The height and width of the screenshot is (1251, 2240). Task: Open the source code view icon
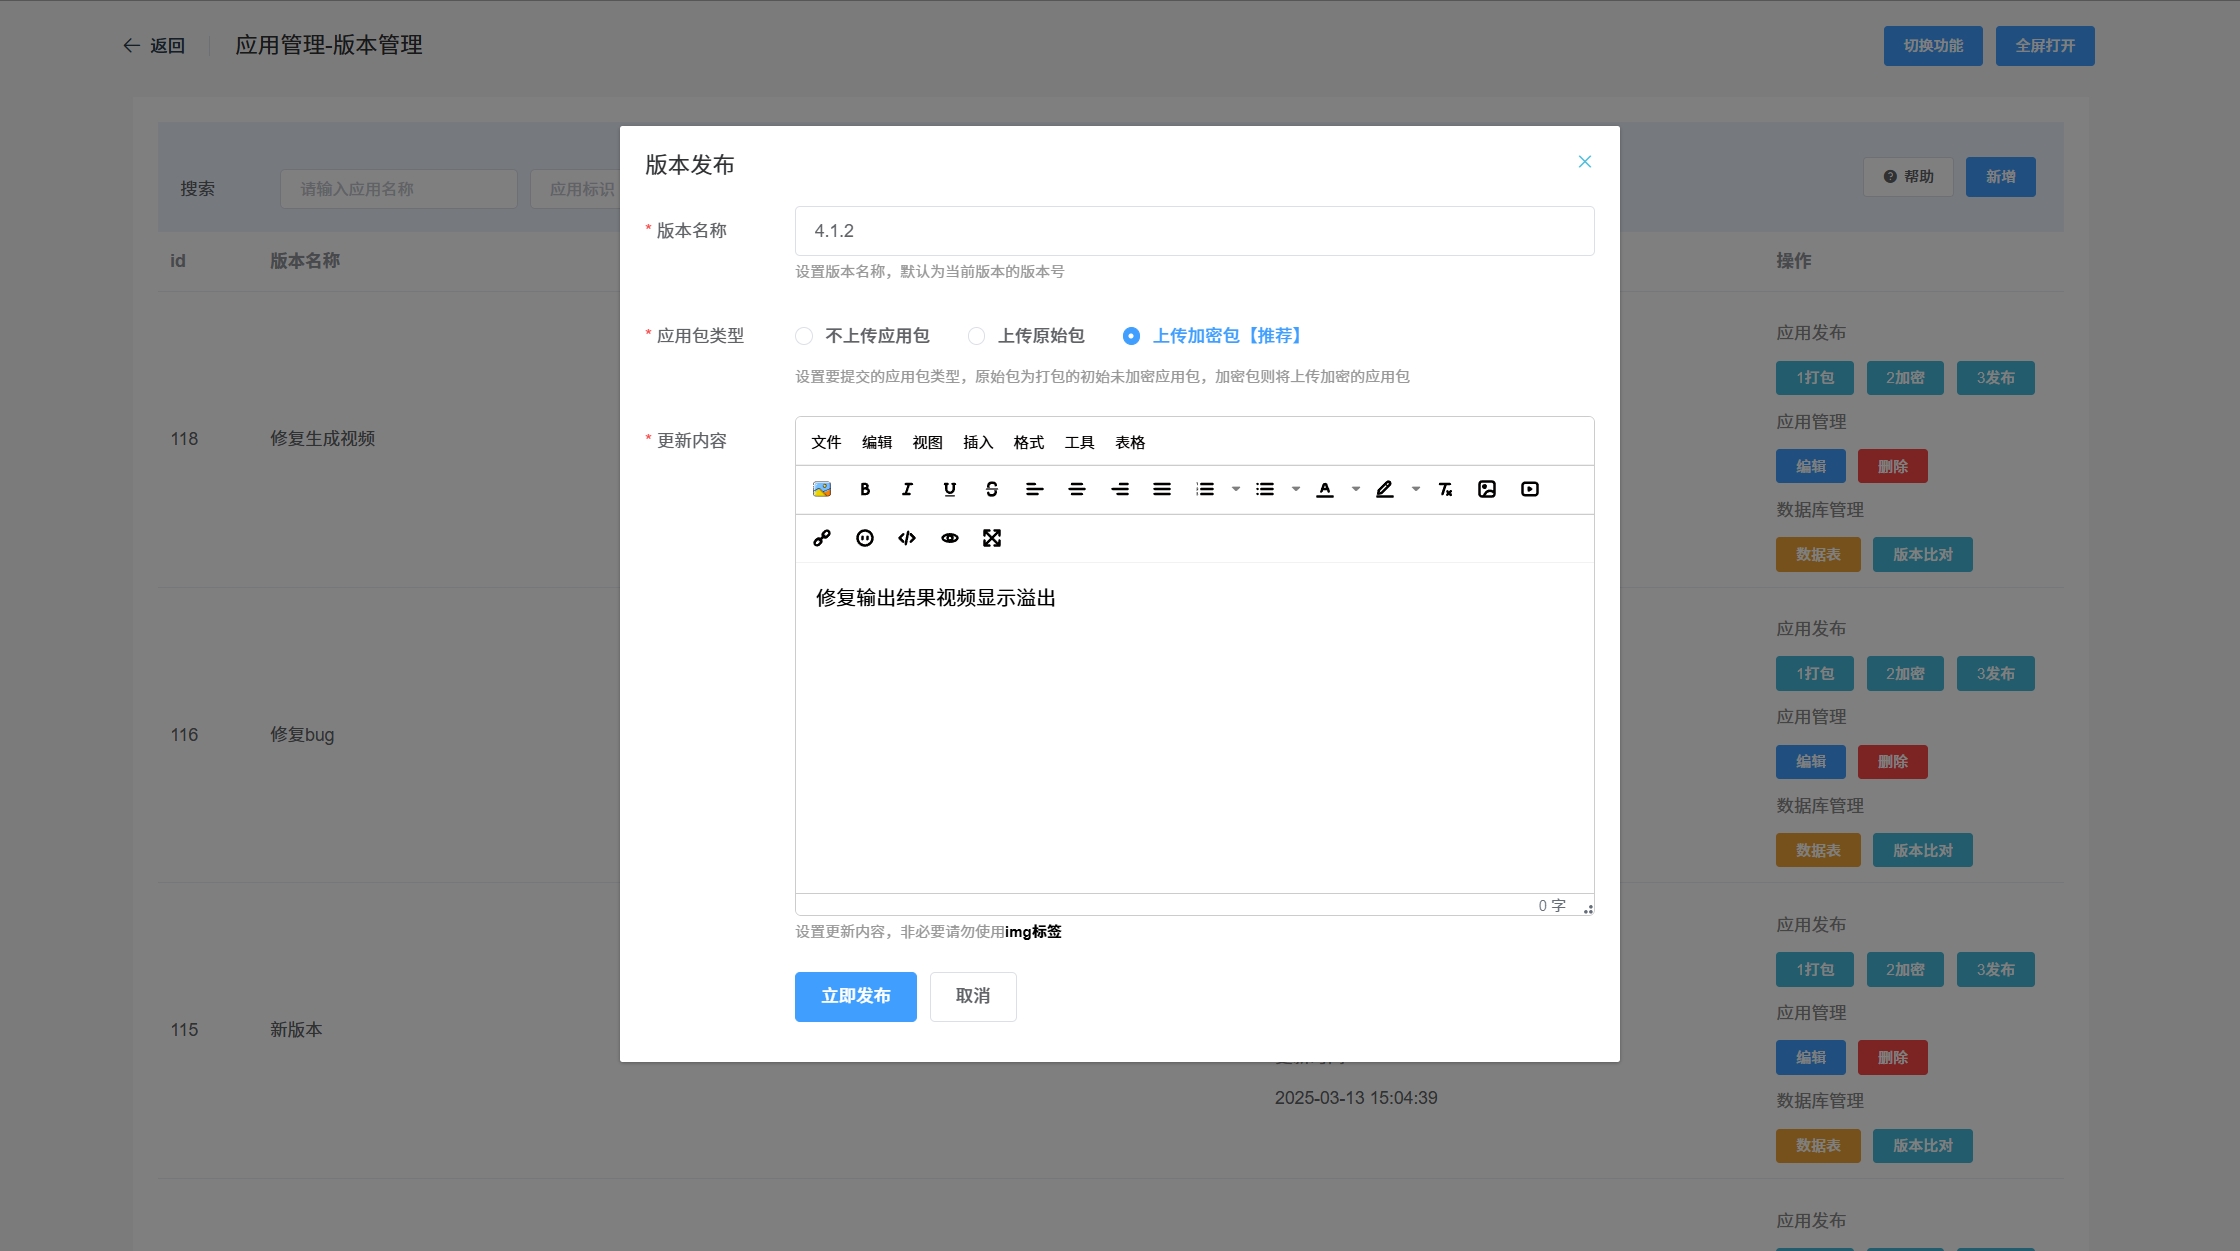(x=907, y=538)
